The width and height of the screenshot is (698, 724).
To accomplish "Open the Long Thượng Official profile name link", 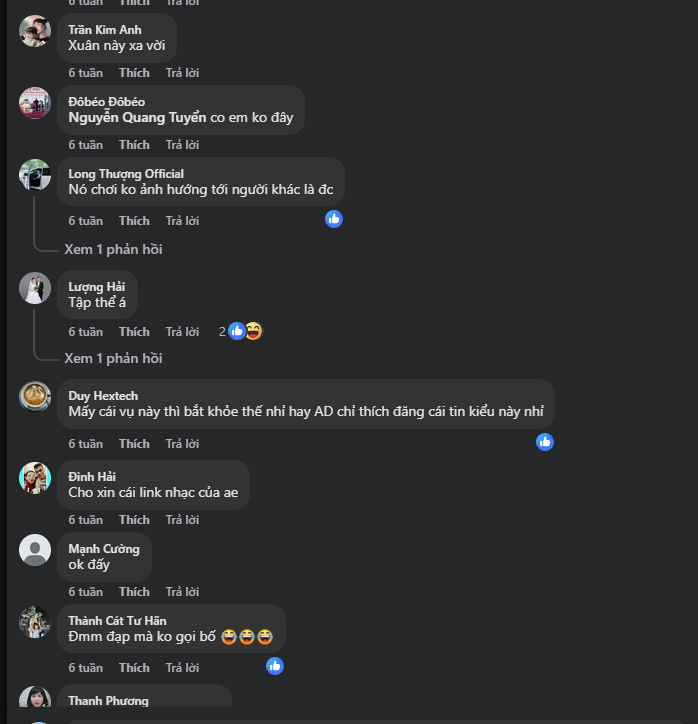I will click(126, 174).
